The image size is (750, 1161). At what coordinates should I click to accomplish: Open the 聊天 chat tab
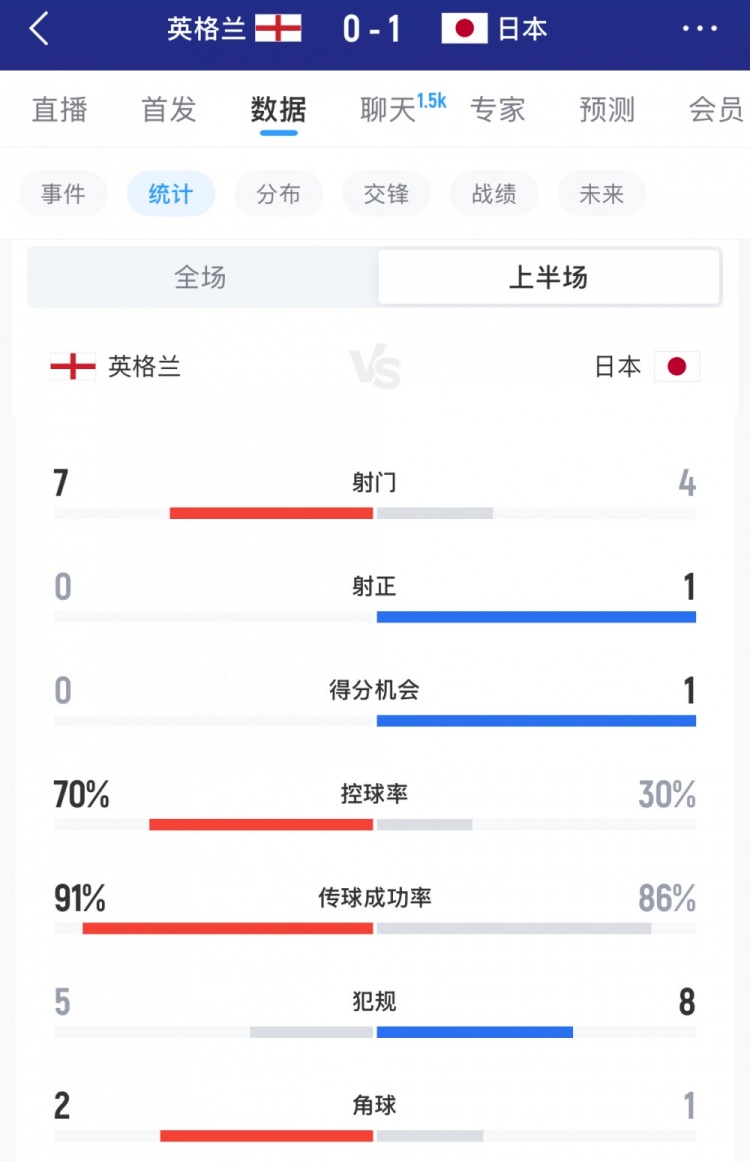click(390, 109)
